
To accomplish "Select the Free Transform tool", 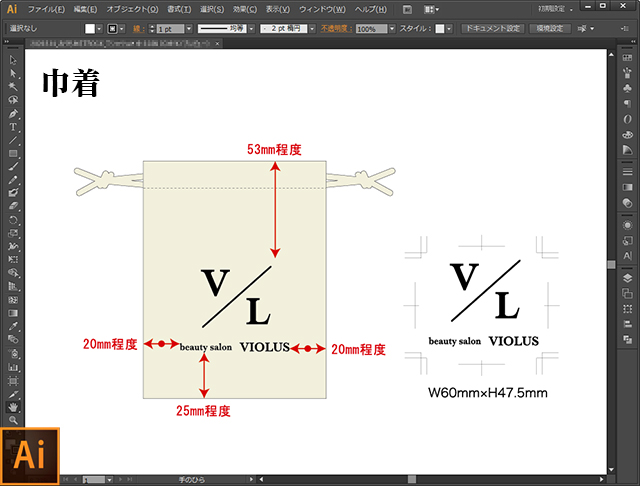I will (13, 260).
